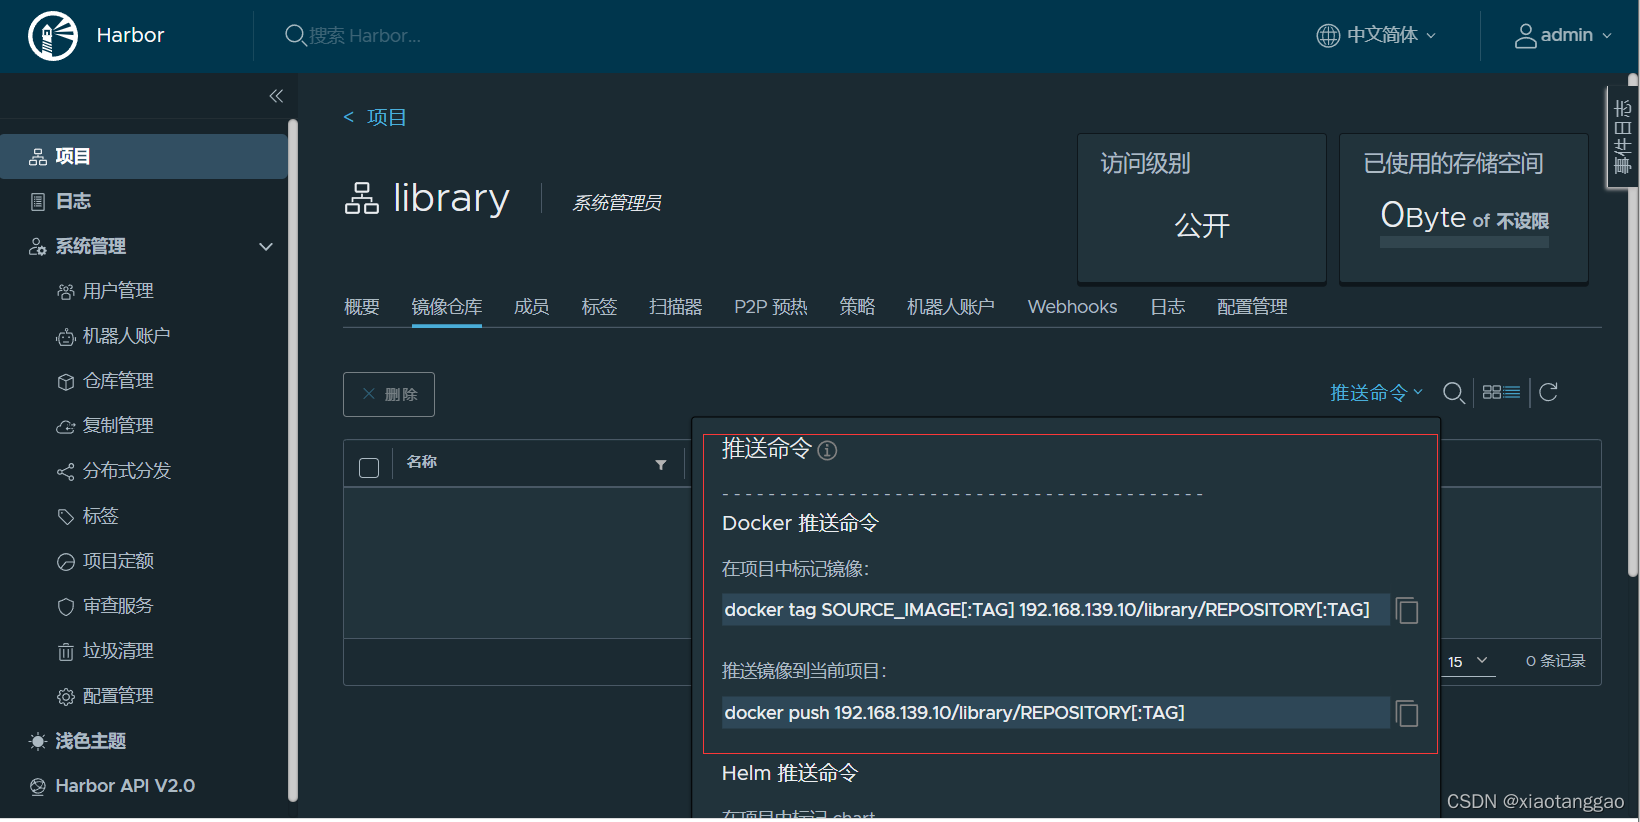Click the storage usage progress bar
Image resolution: width=1640 pixels, height=822 pixels.
[x=1464, y=243]
